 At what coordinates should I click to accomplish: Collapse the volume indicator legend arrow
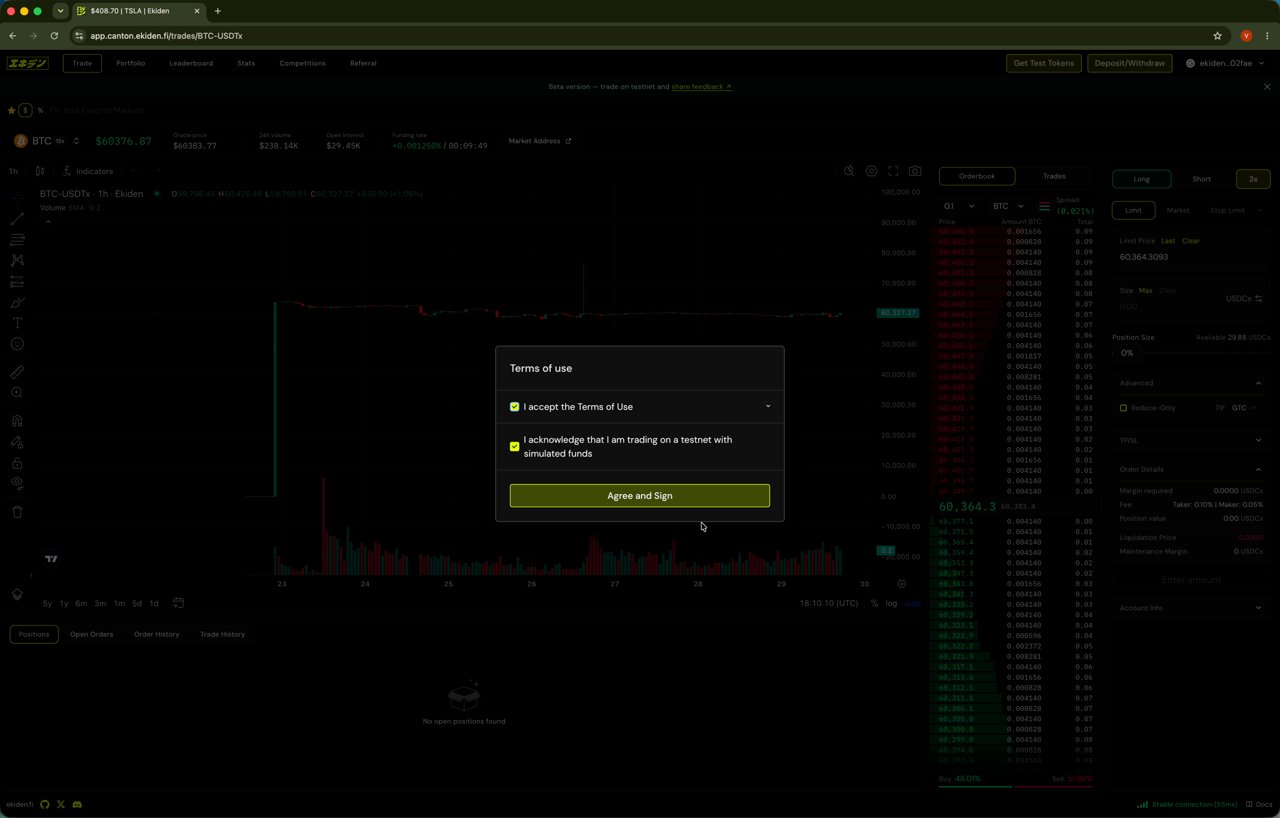[47, 222]
